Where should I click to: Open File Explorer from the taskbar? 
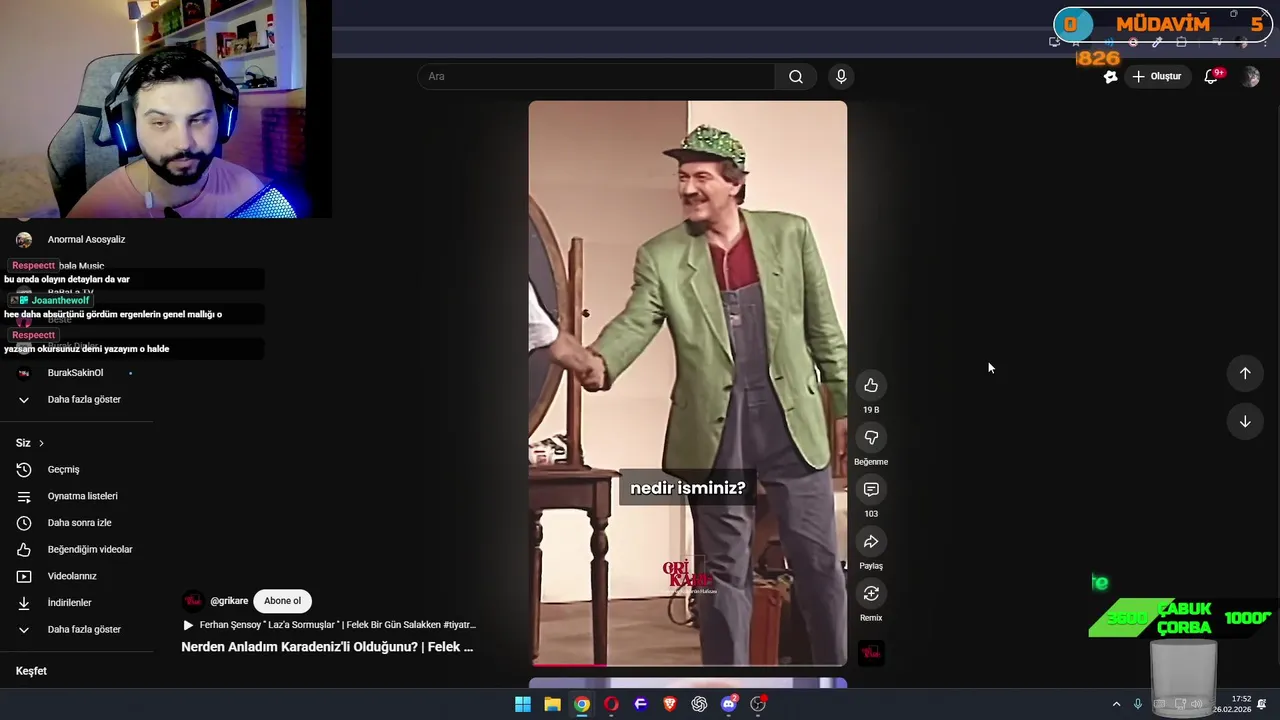coord(552,704)
